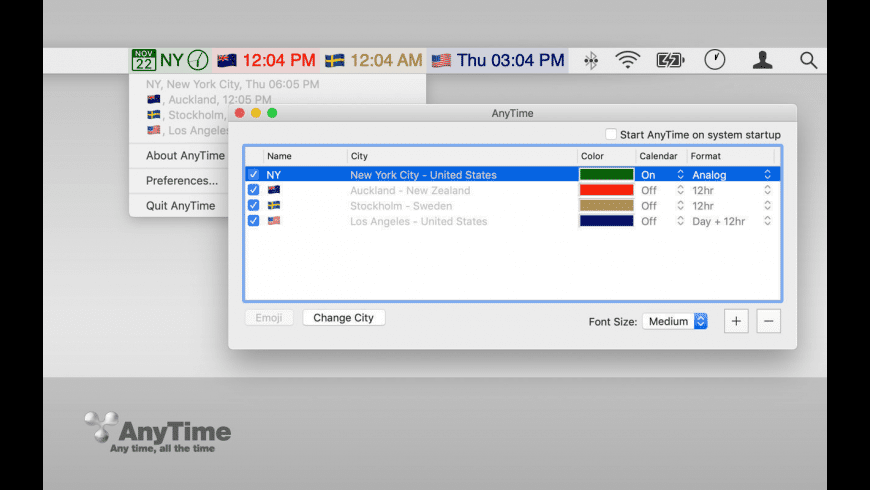Open tan color swatch for Stockholm

click(606, 205)
